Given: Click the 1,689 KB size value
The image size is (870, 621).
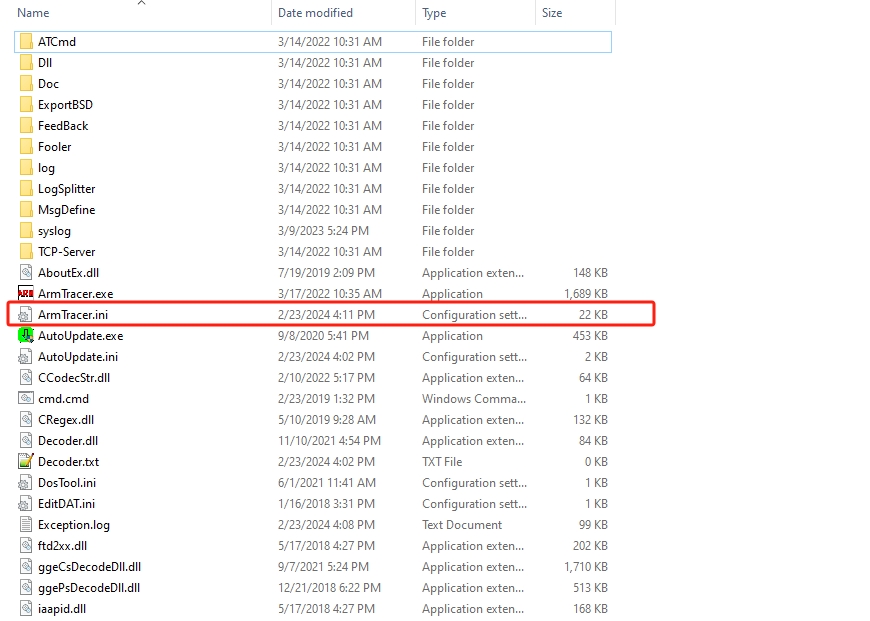Looking at the screenshot, I should [586, 294].
